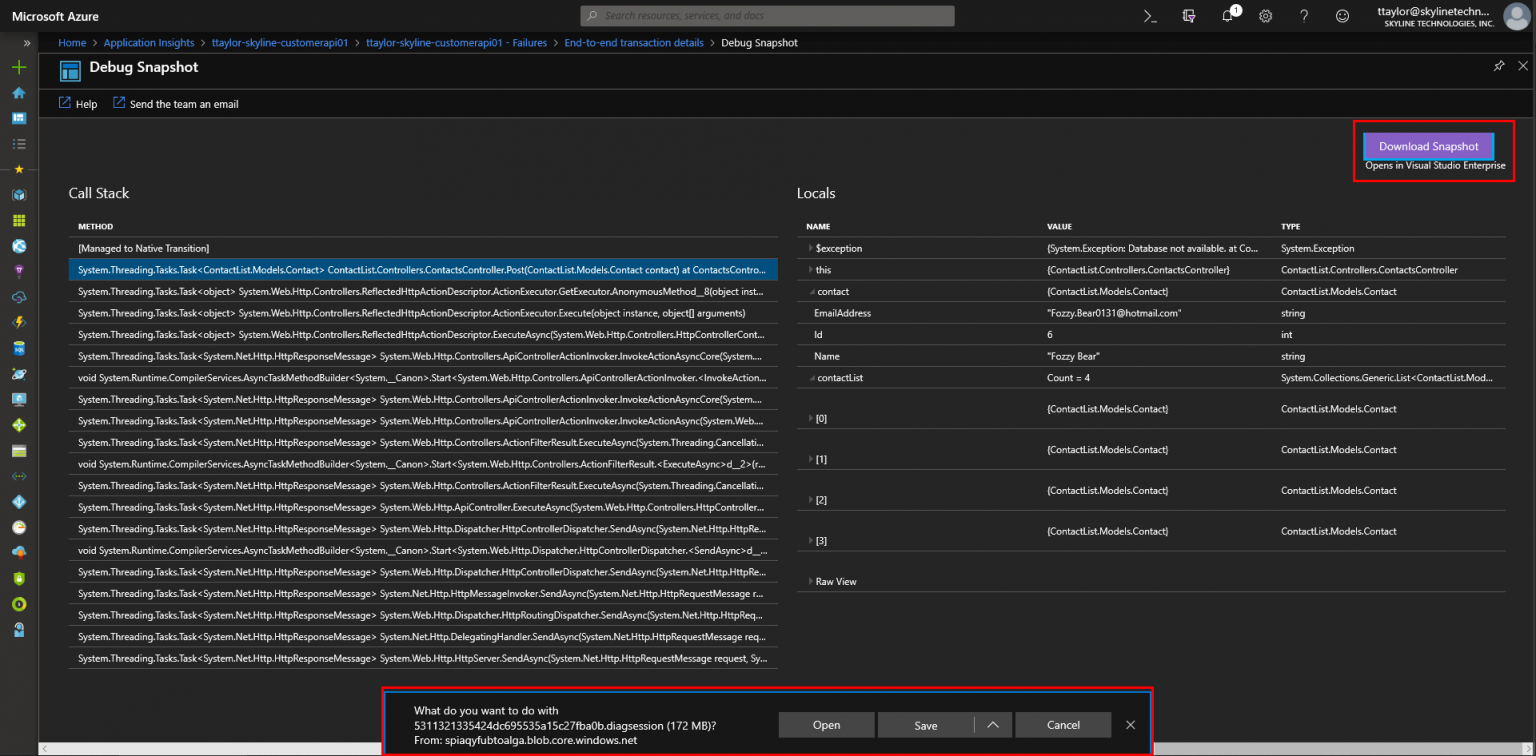Open portal settings gear
The height and width of the screenshot is (756, 1536).
click(x=1265, y=16)
